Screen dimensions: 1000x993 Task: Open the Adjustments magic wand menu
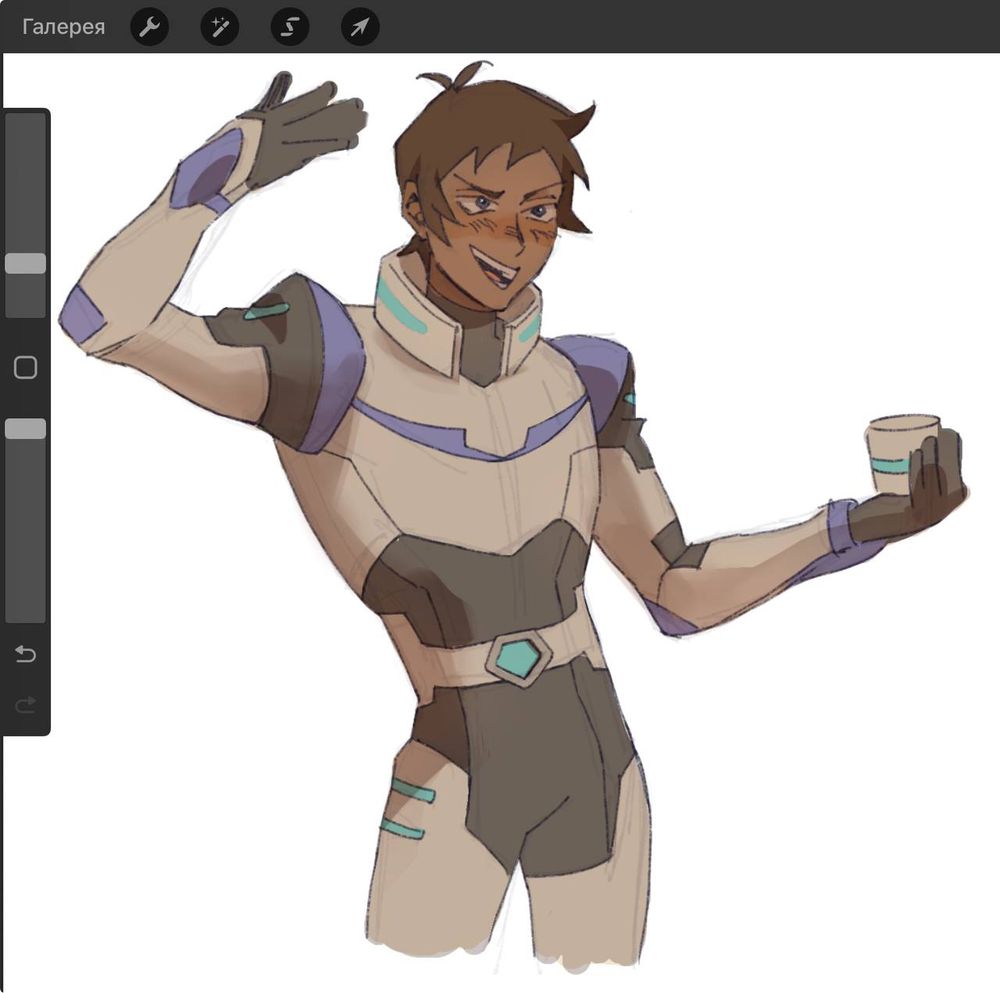[220, 27]
